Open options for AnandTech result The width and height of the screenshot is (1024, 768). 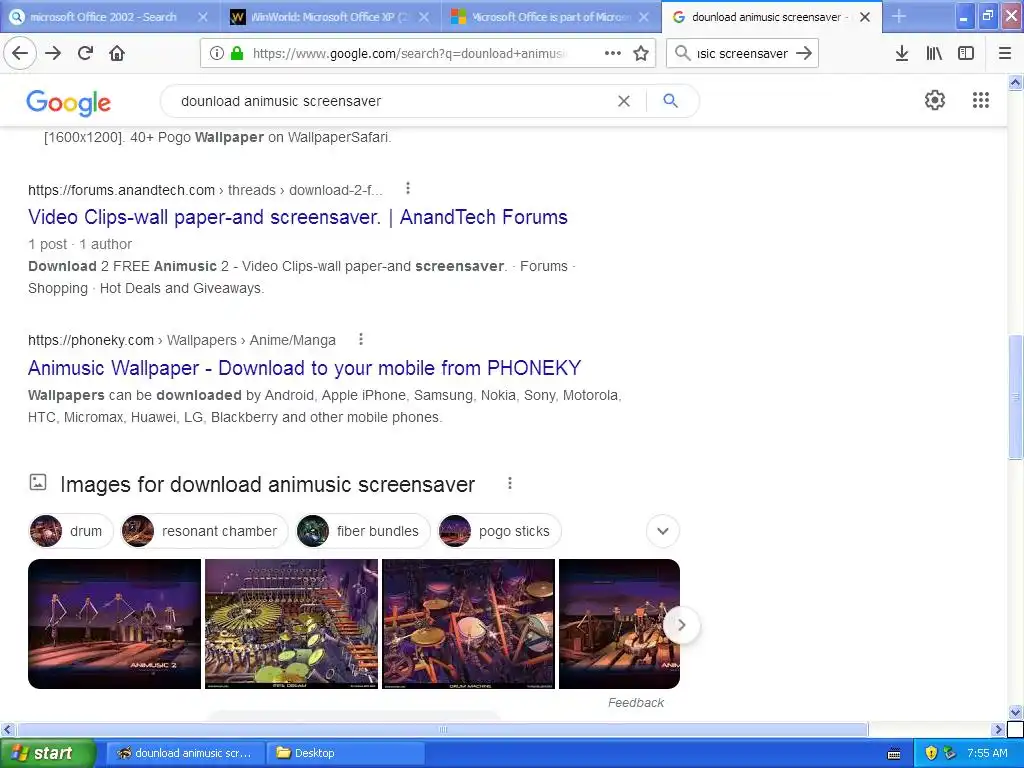click(408, 188)
